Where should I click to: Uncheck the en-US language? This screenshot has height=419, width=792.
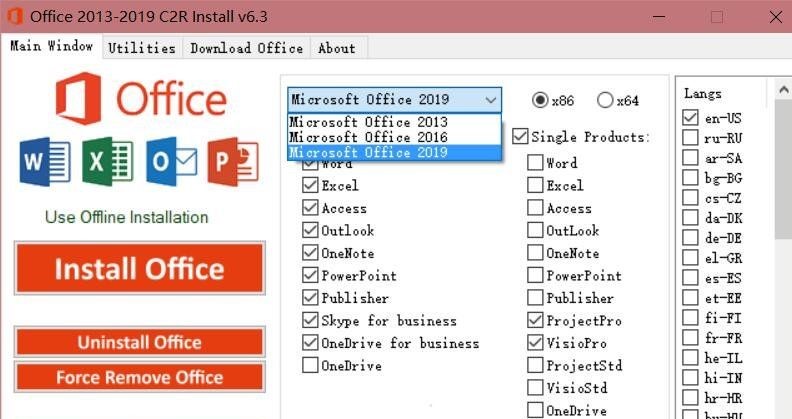coord(690,118)
